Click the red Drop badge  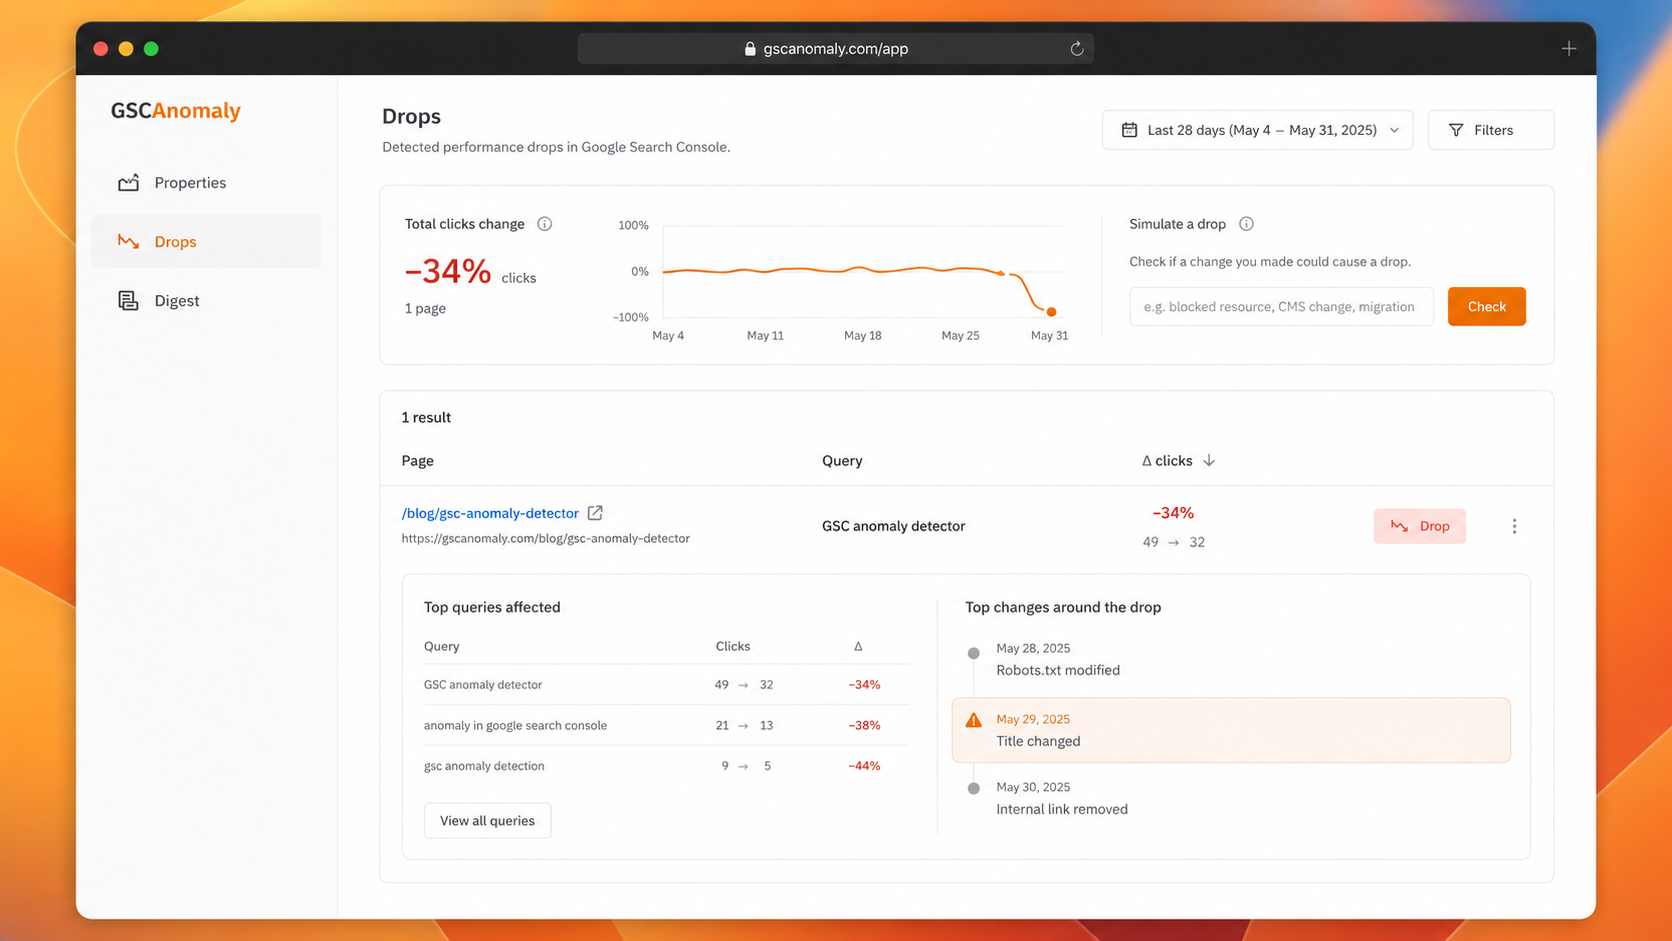(1419, 526)
